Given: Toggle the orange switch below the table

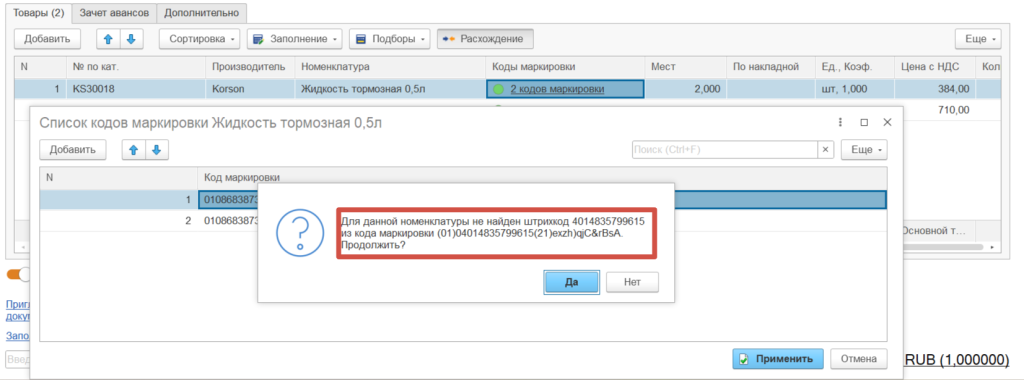Looking at the screenshot, I should tap(18, 274).
